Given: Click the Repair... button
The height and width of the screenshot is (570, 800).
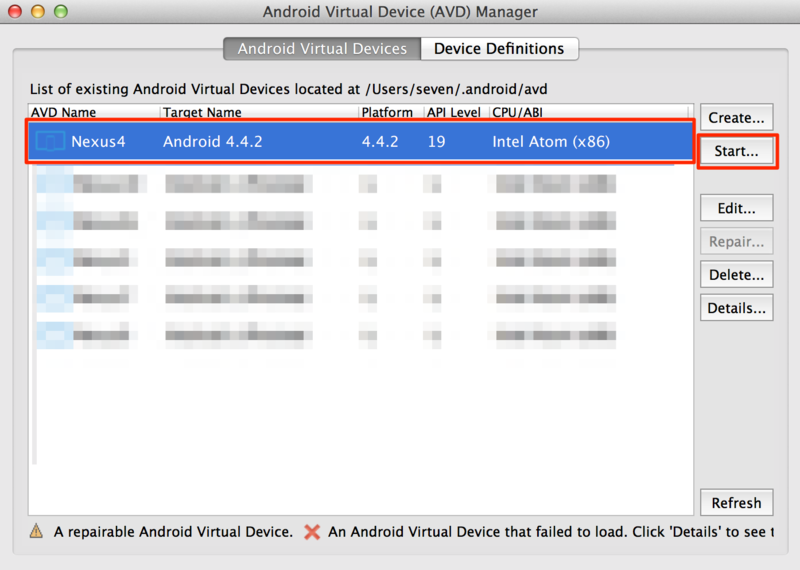Looking at the screenshot, I should pos(736,241).
